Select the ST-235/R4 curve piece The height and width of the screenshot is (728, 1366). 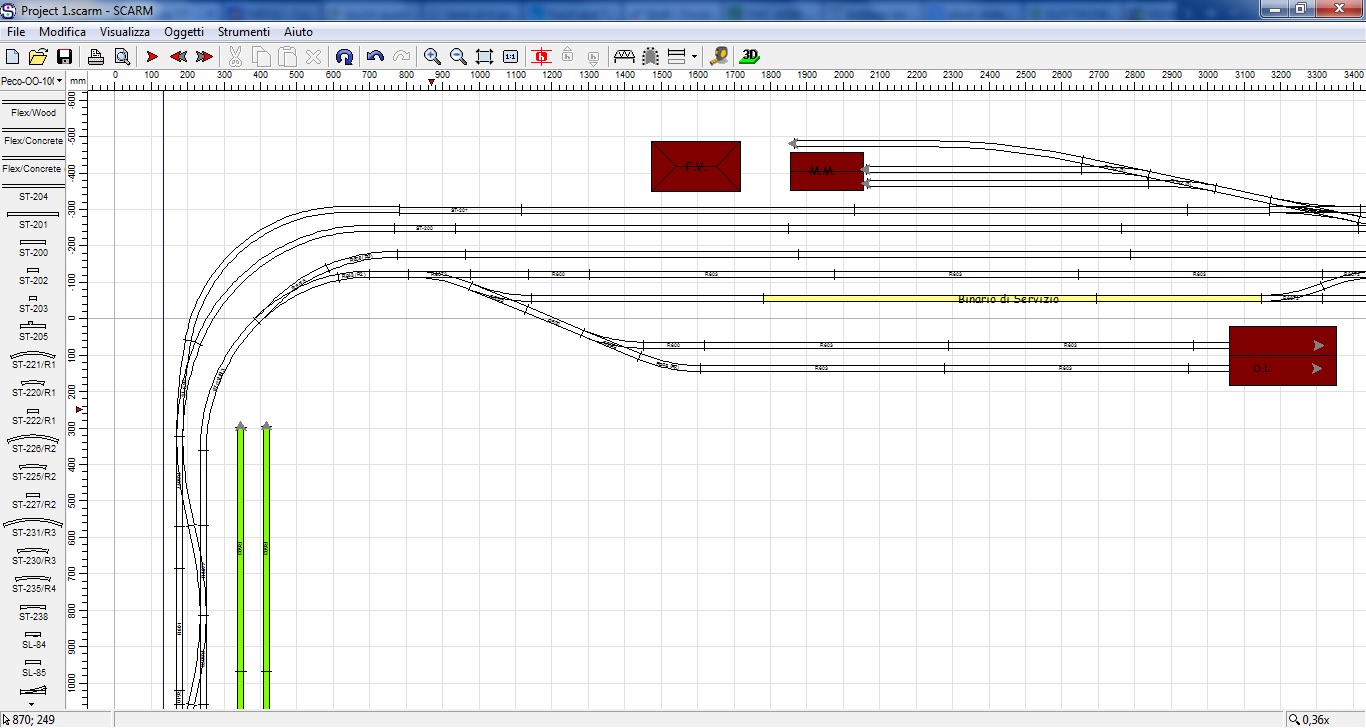pyautogui.click(x=33, y=584)
